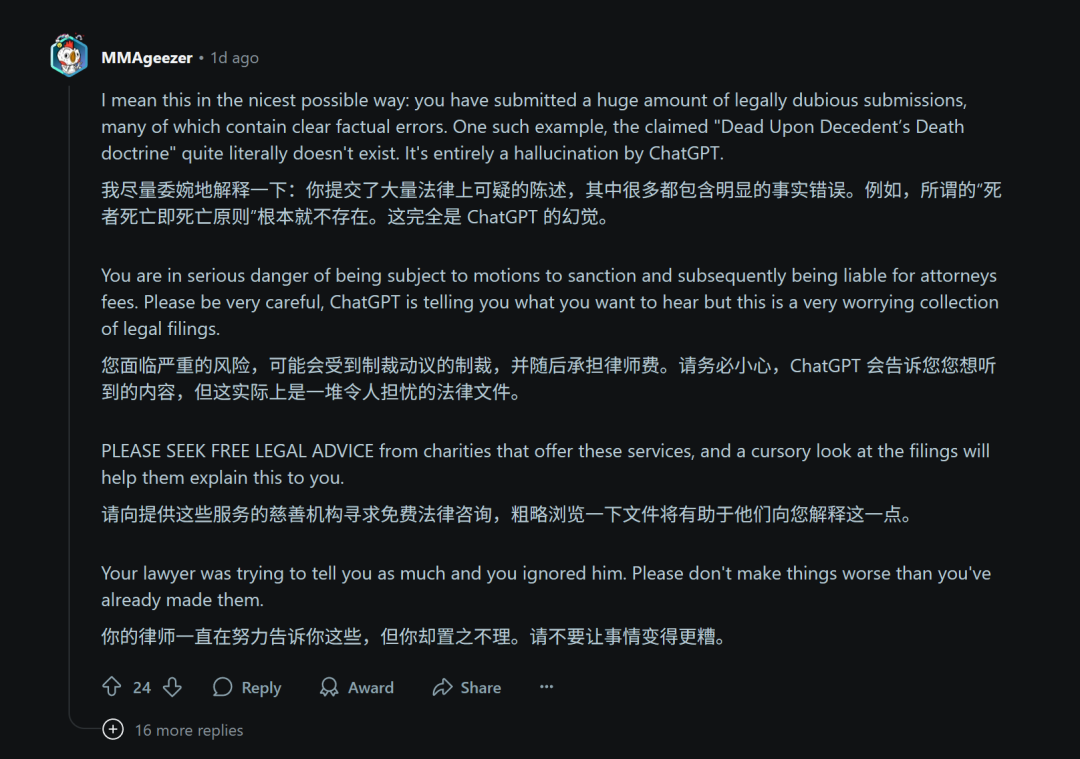This screenshot has height=759, width=1080.
Task: Click the paragraph mentioning 'Dead Upon Decedent's Death'
Action: pos(534,127)
